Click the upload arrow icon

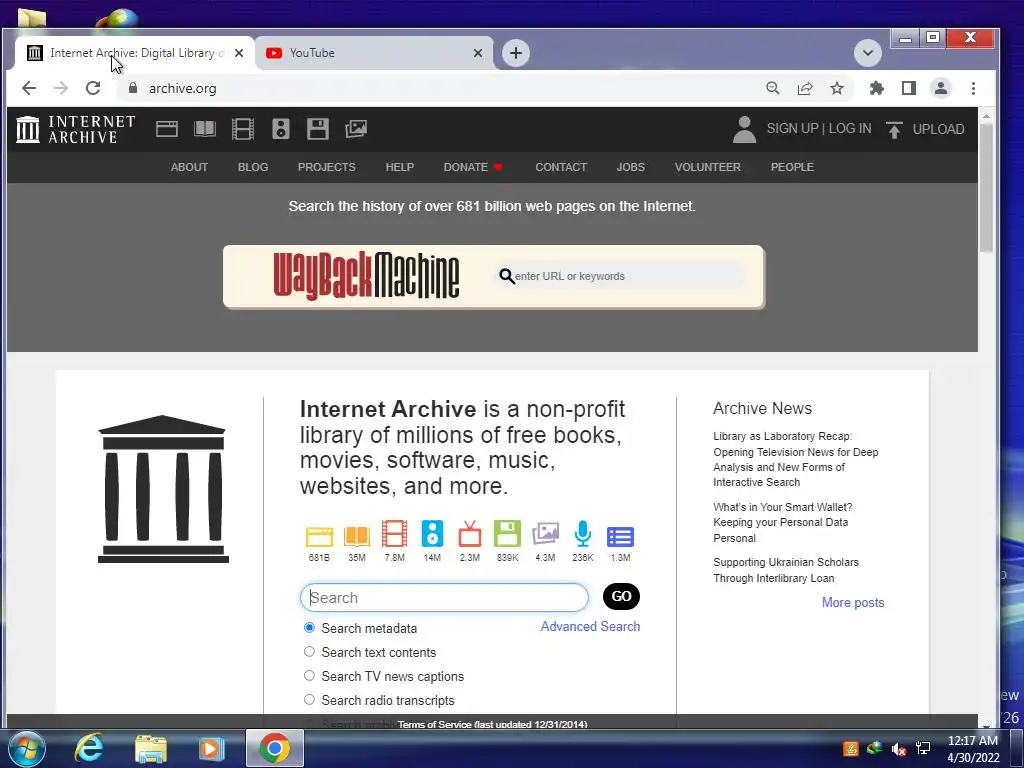click(x=894, y=129)
